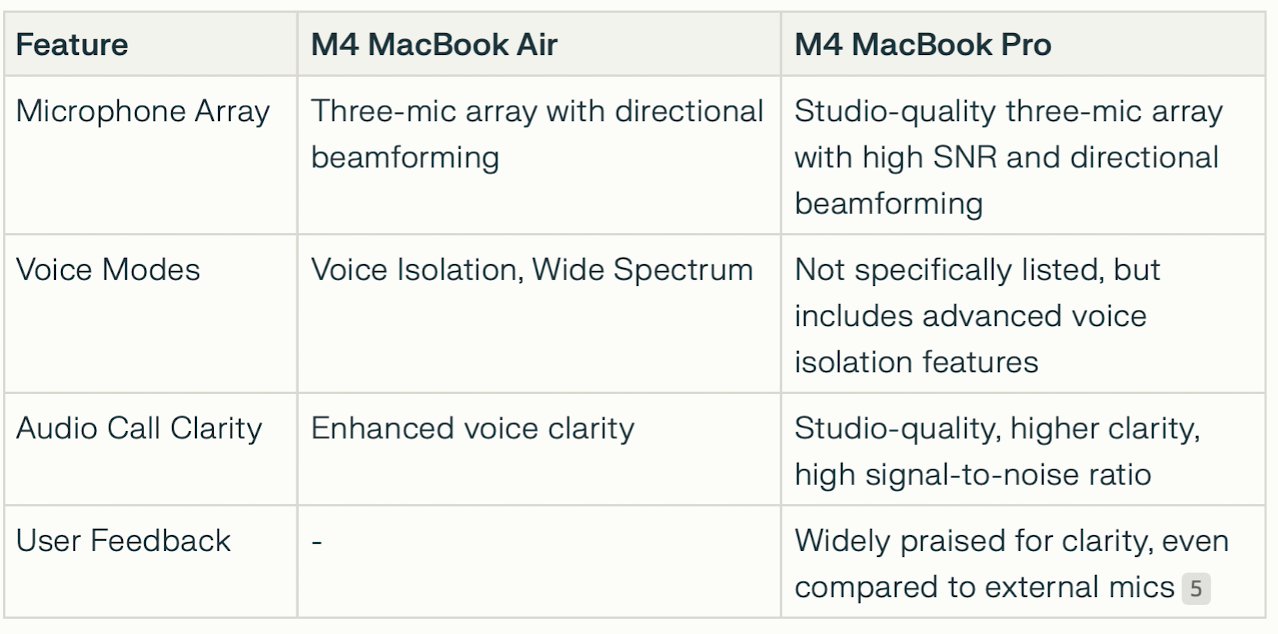Select the Microphone Array row label
The width and height of the screenshot is (1278, 634).
(x=143, y=112)
